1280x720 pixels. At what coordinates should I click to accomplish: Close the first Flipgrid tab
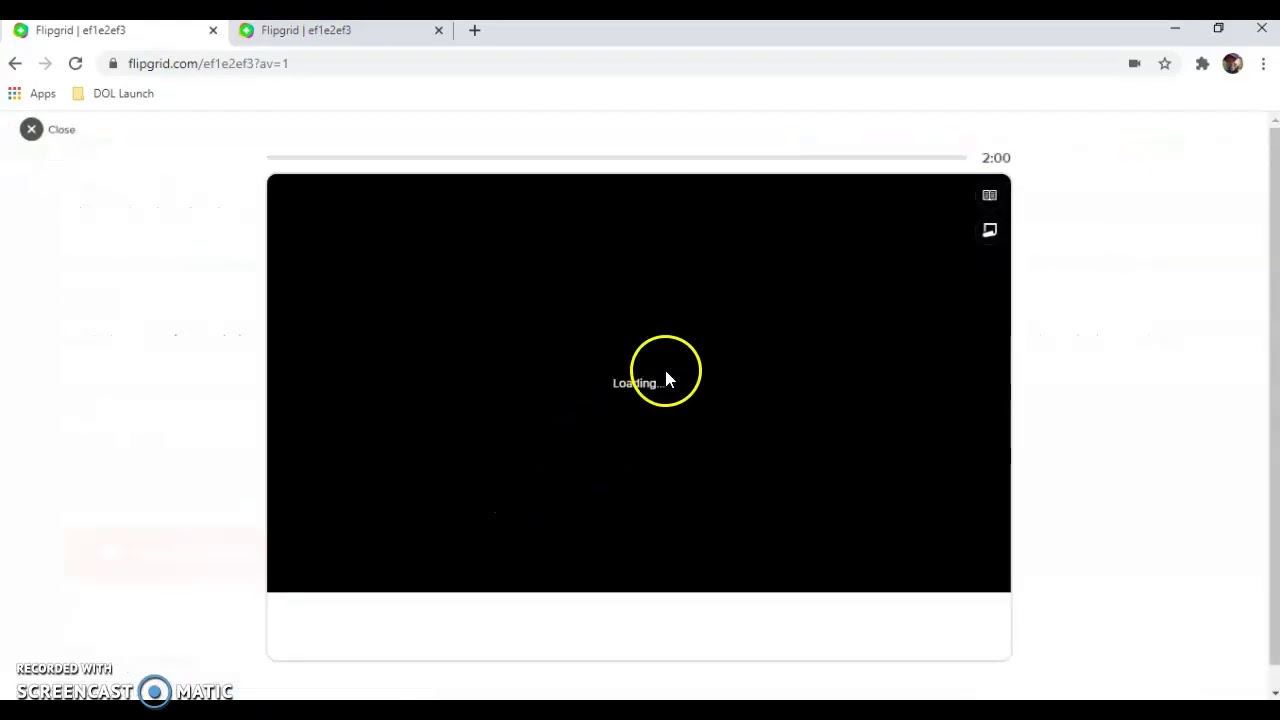[213, 30]
